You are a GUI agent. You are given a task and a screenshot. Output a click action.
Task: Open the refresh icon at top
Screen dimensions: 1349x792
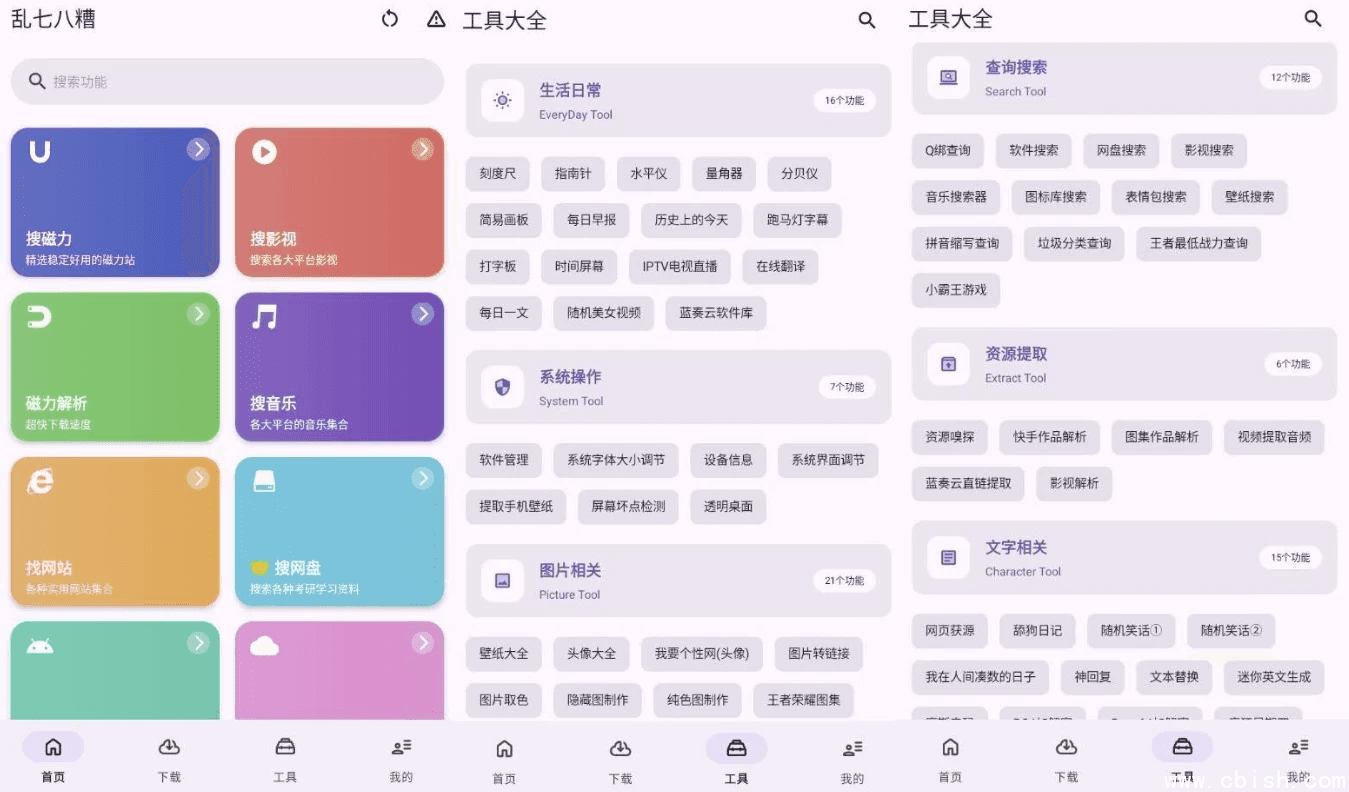(x=389, y=18)
